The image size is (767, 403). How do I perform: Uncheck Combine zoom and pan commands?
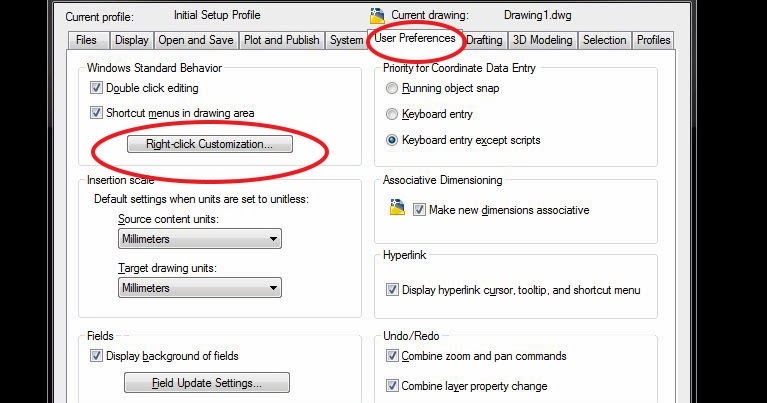(392, 356)
